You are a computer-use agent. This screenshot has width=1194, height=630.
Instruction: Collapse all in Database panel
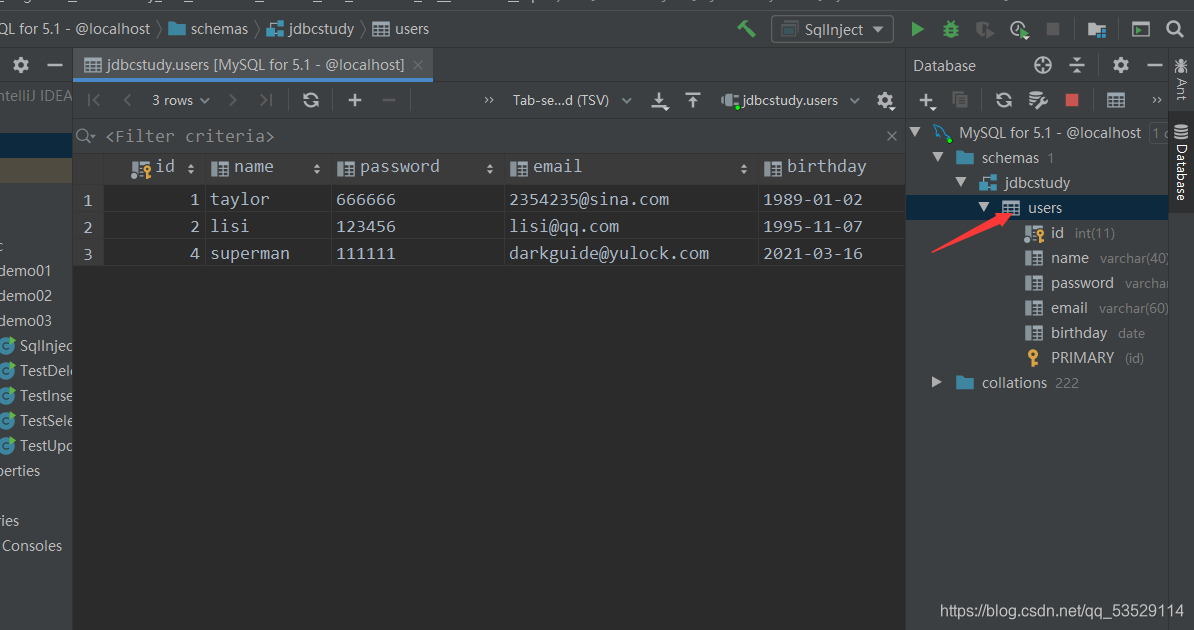coord(1077,66)
